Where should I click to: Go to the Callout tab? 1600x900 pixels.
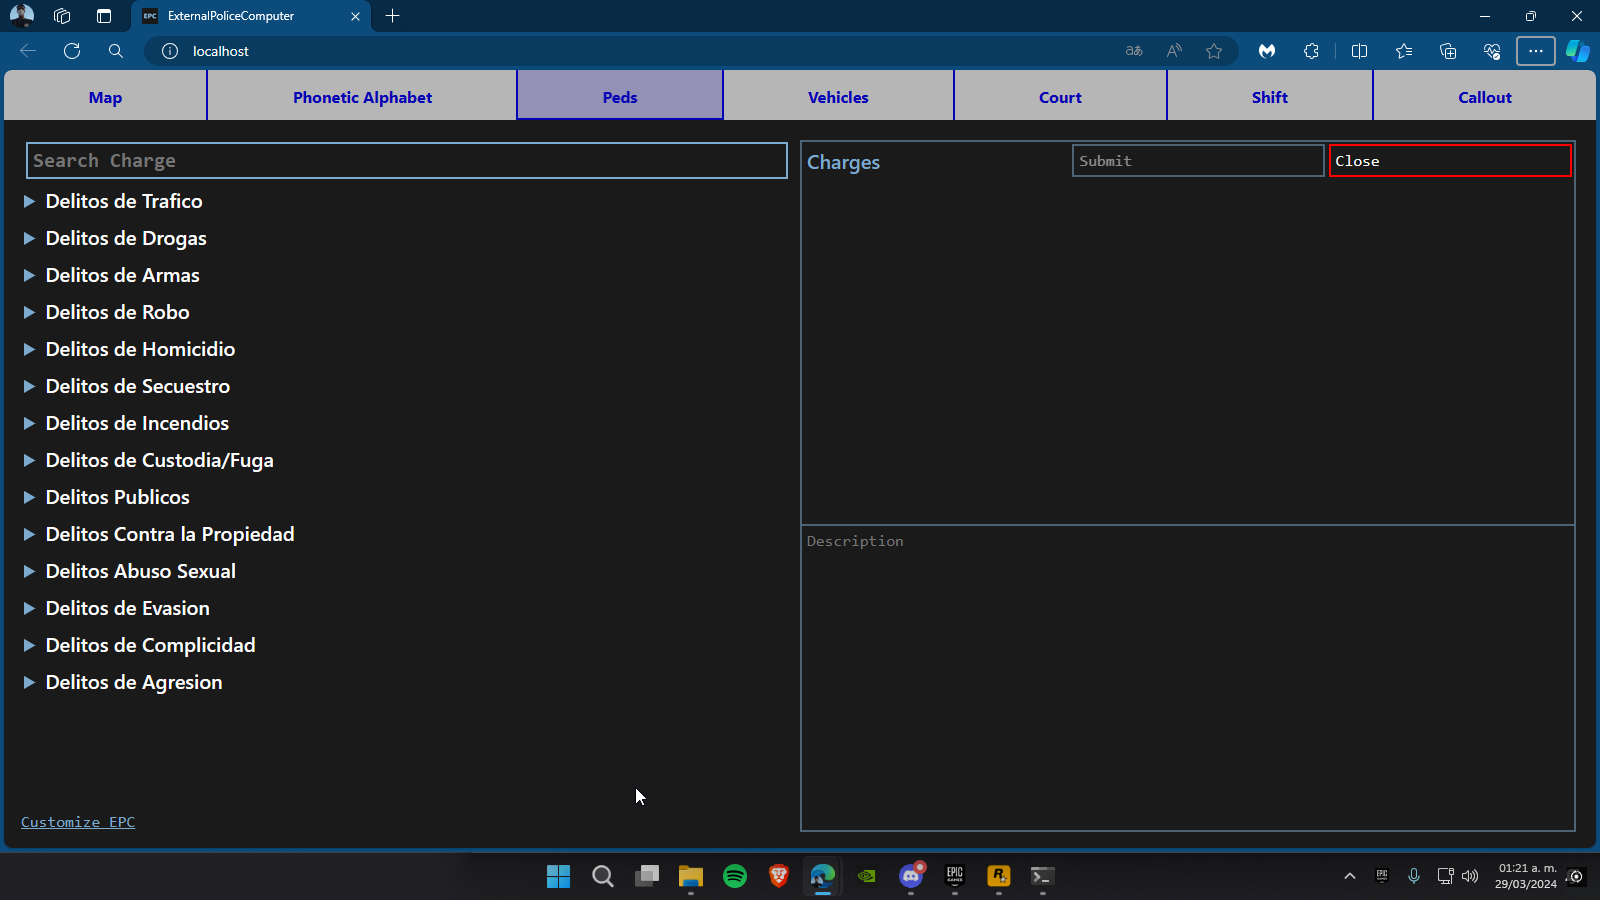pos(1484,97)
